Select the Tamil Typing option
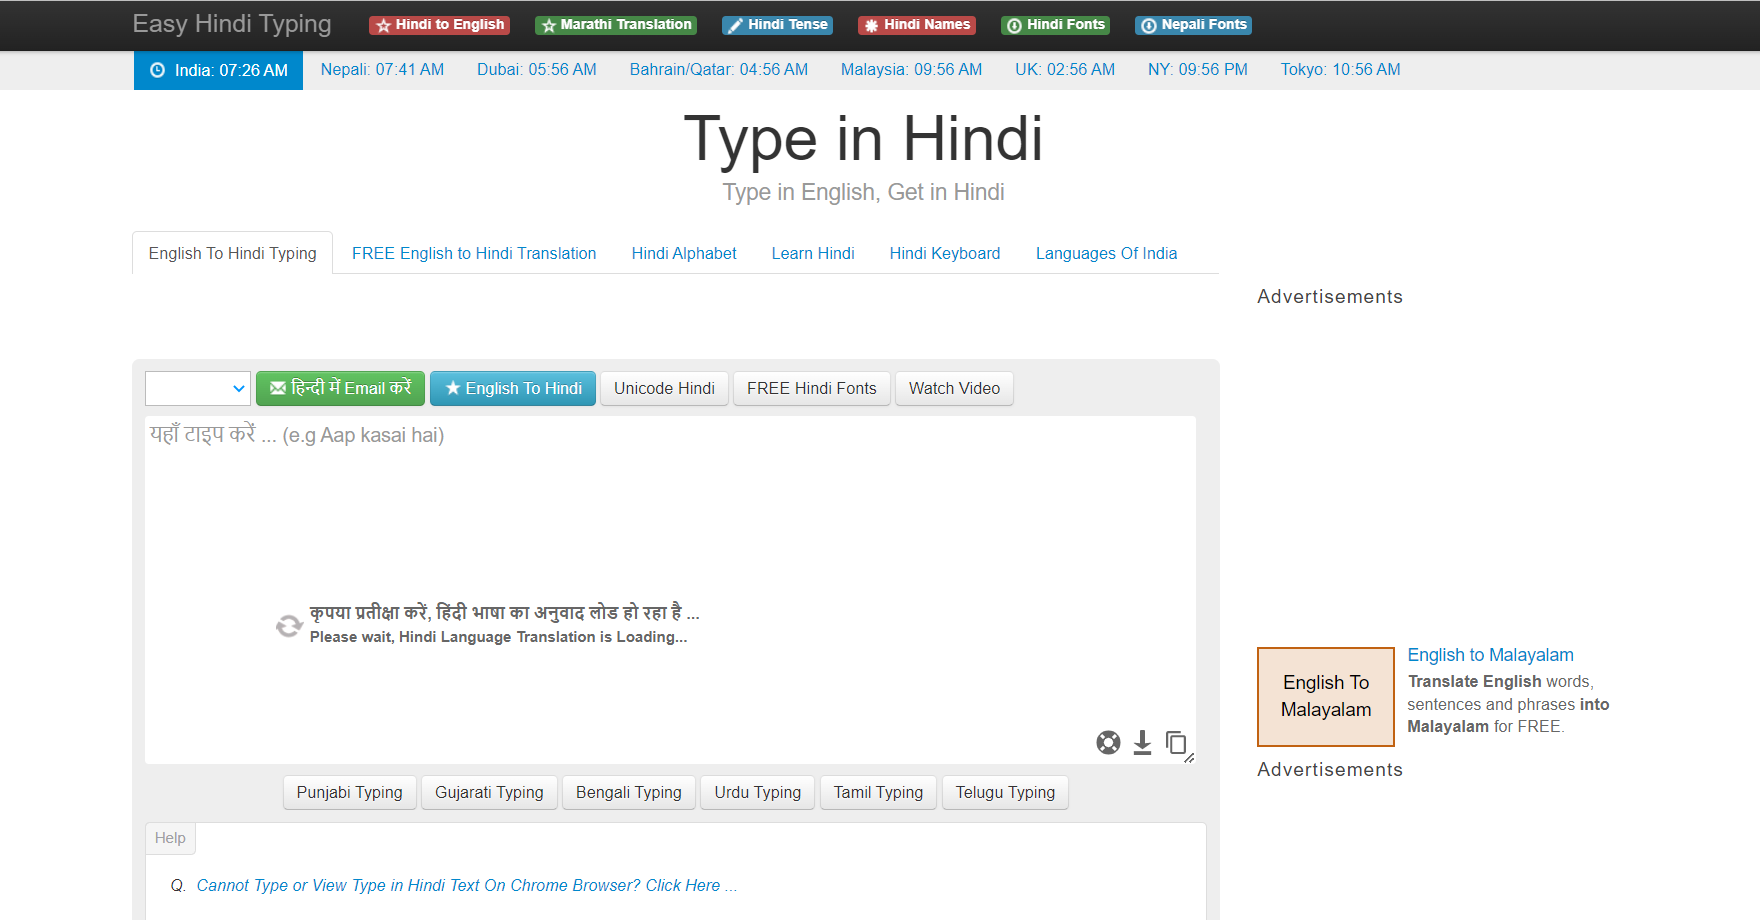This screenshot has width=1760, height=920. pos(878,792)
